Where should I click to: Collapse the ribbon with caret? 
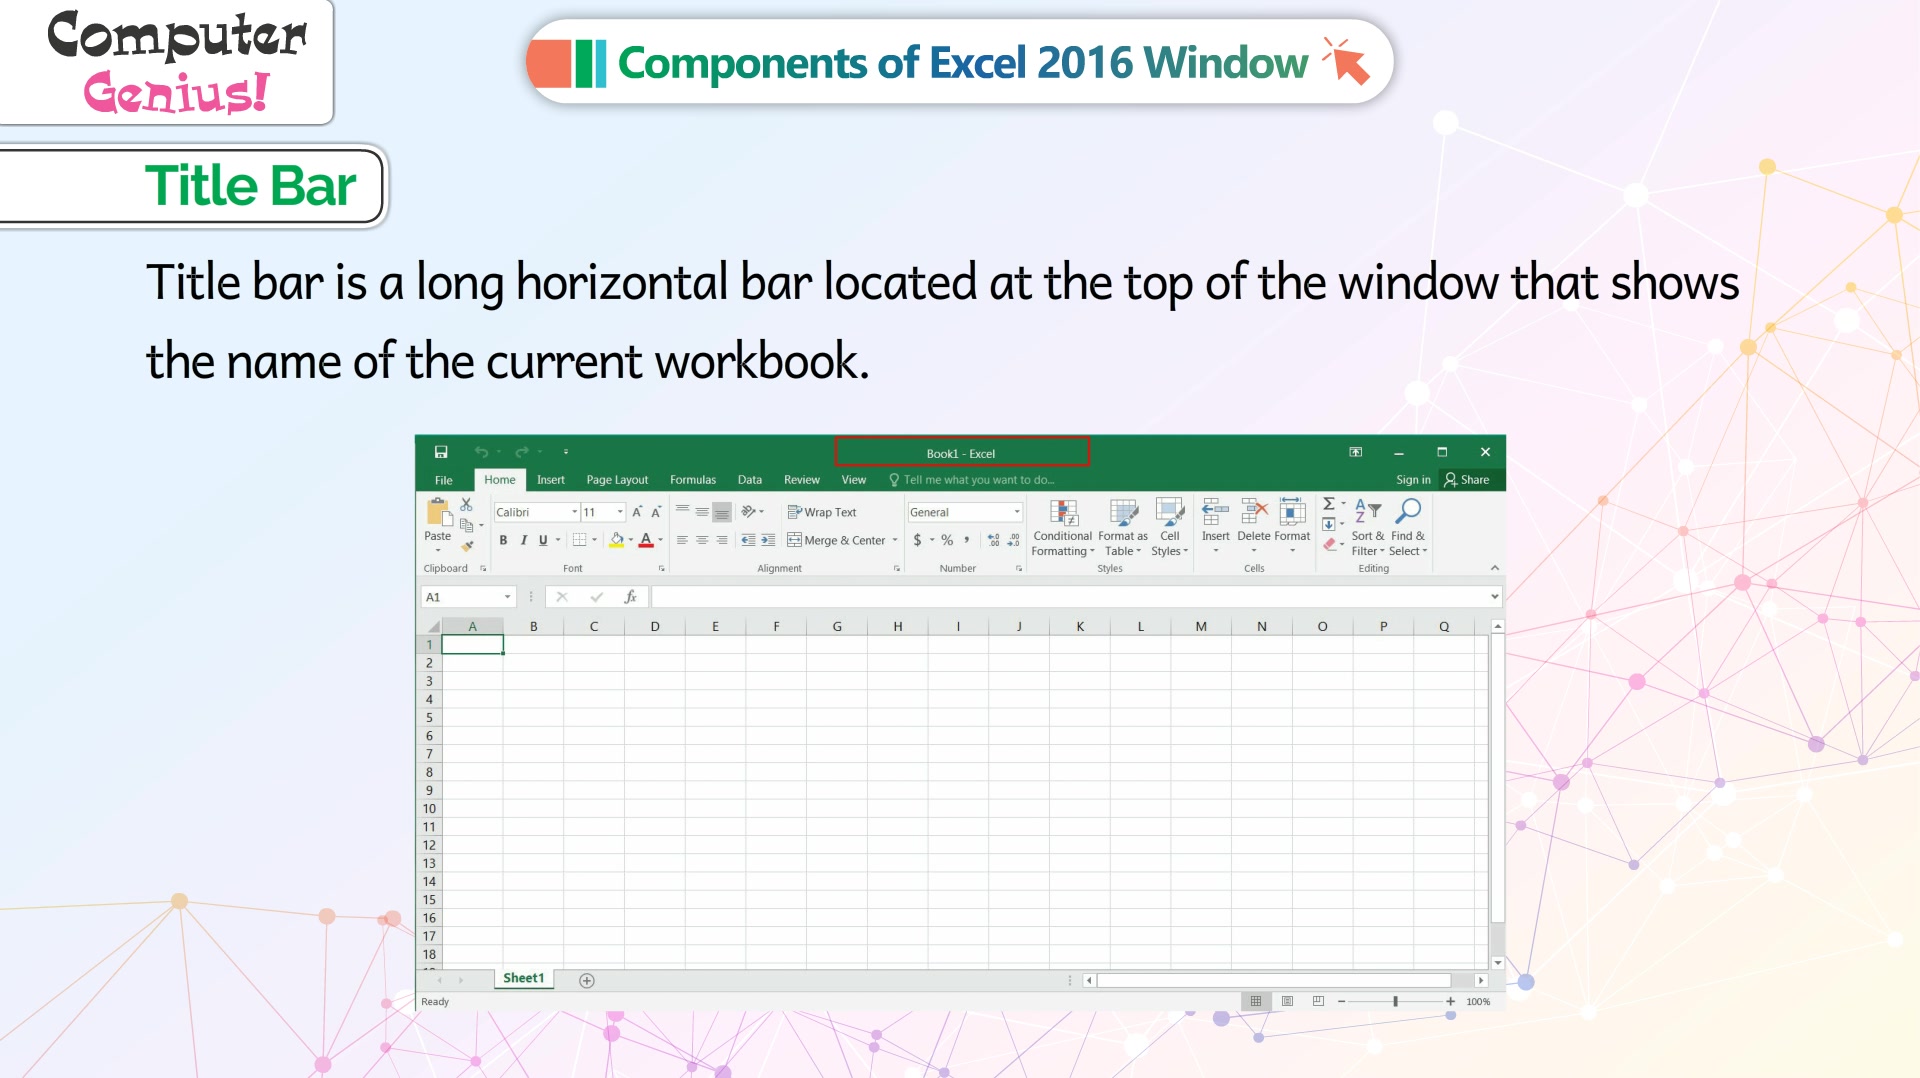[x=1494, y=568]
